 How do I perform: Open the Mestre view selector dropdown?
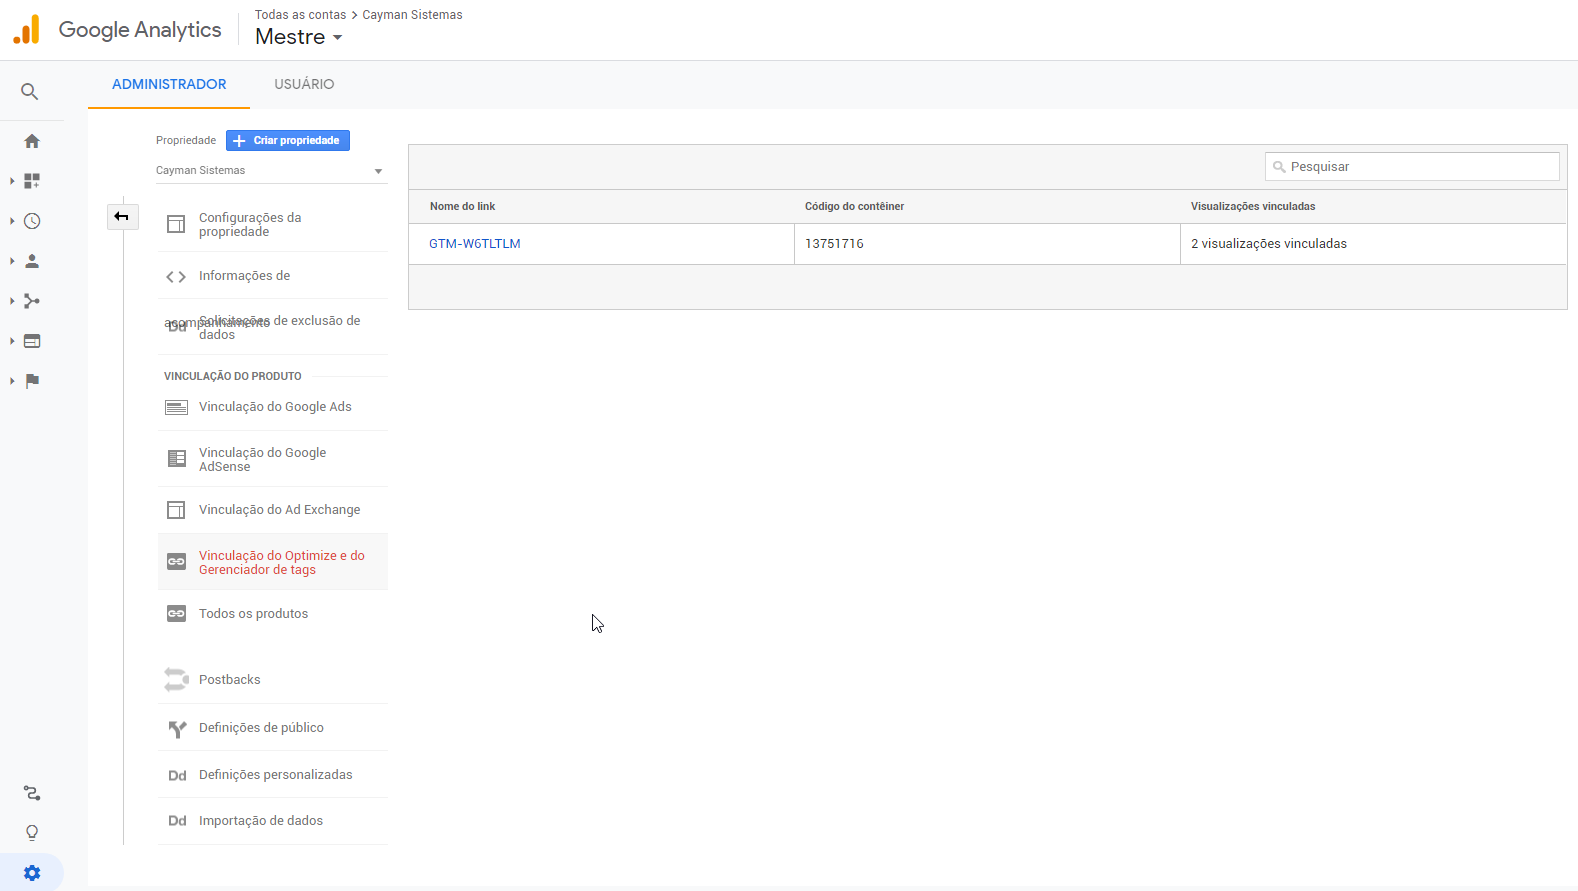click(x=299, y=37)
